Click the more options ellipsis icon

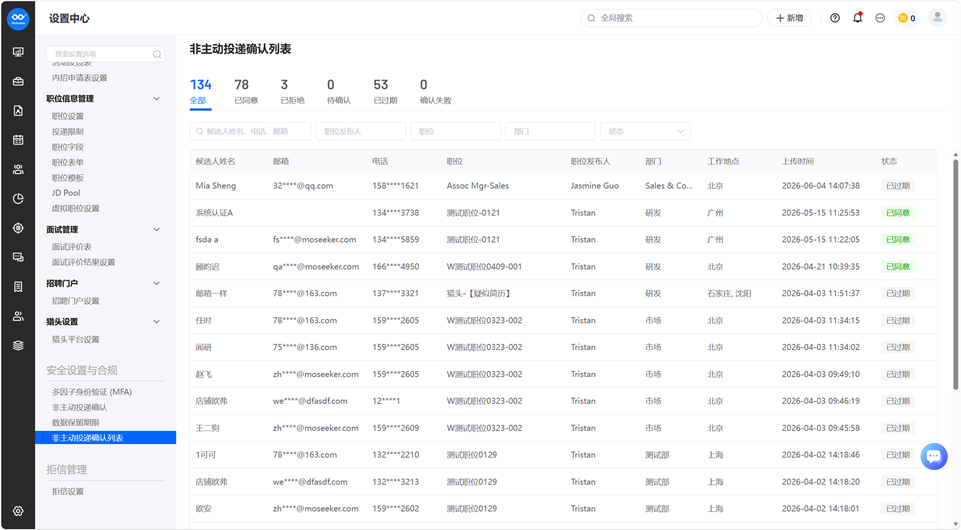(880, 18)
